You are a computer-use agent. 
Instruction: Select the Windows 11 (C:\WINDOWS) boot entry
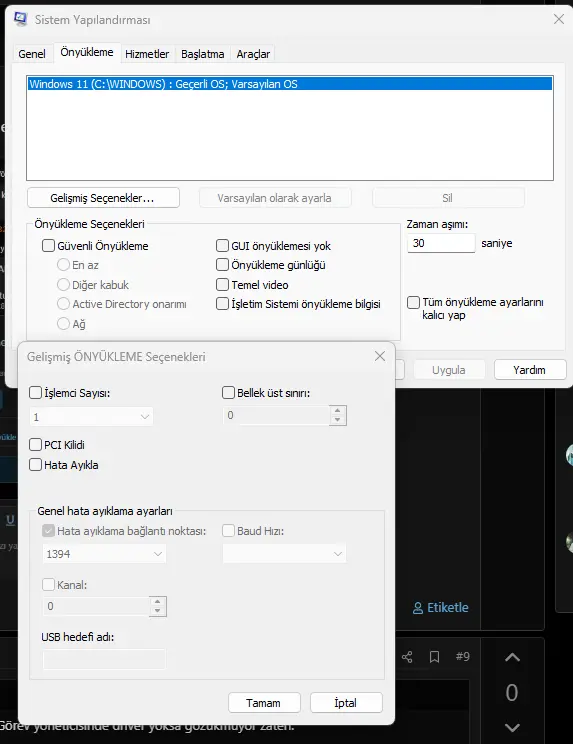pyautogui.click(x=290, y=84)
